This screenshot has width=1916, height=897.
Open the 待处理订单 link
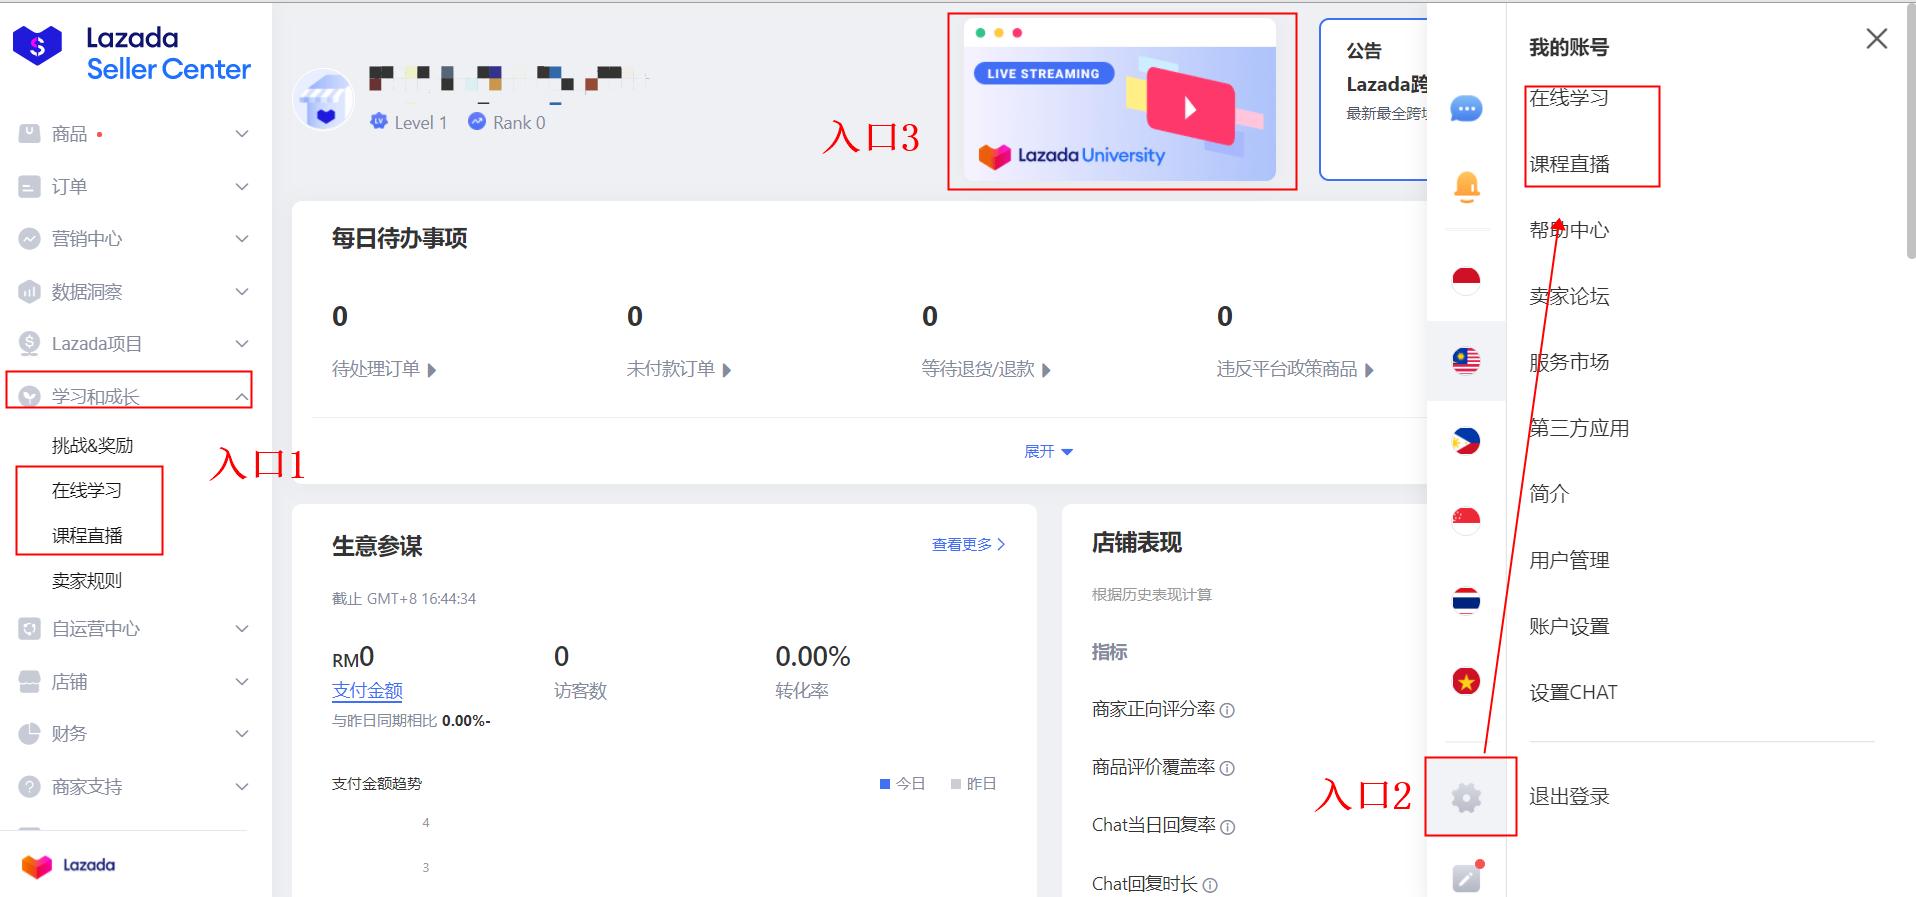tap(384, 369)
